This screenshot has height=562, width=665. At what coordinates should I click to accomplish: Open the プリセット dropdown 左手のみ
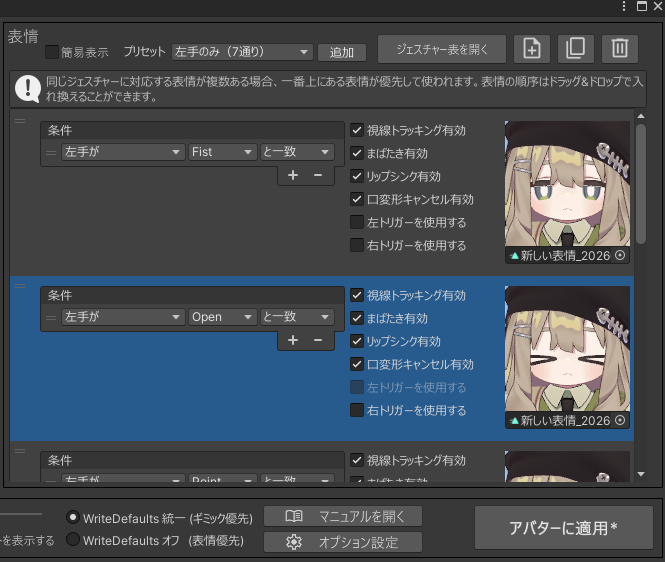(241, 51)
